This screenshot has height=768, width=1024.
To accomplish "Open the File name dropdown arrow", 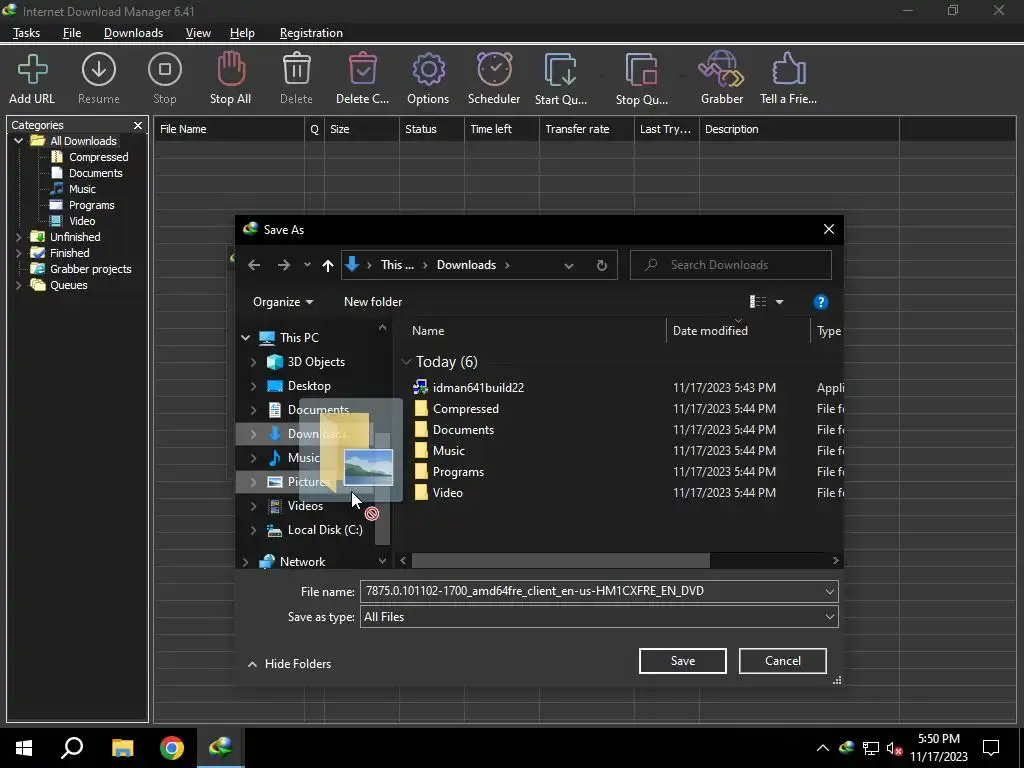I will (829, 592).
